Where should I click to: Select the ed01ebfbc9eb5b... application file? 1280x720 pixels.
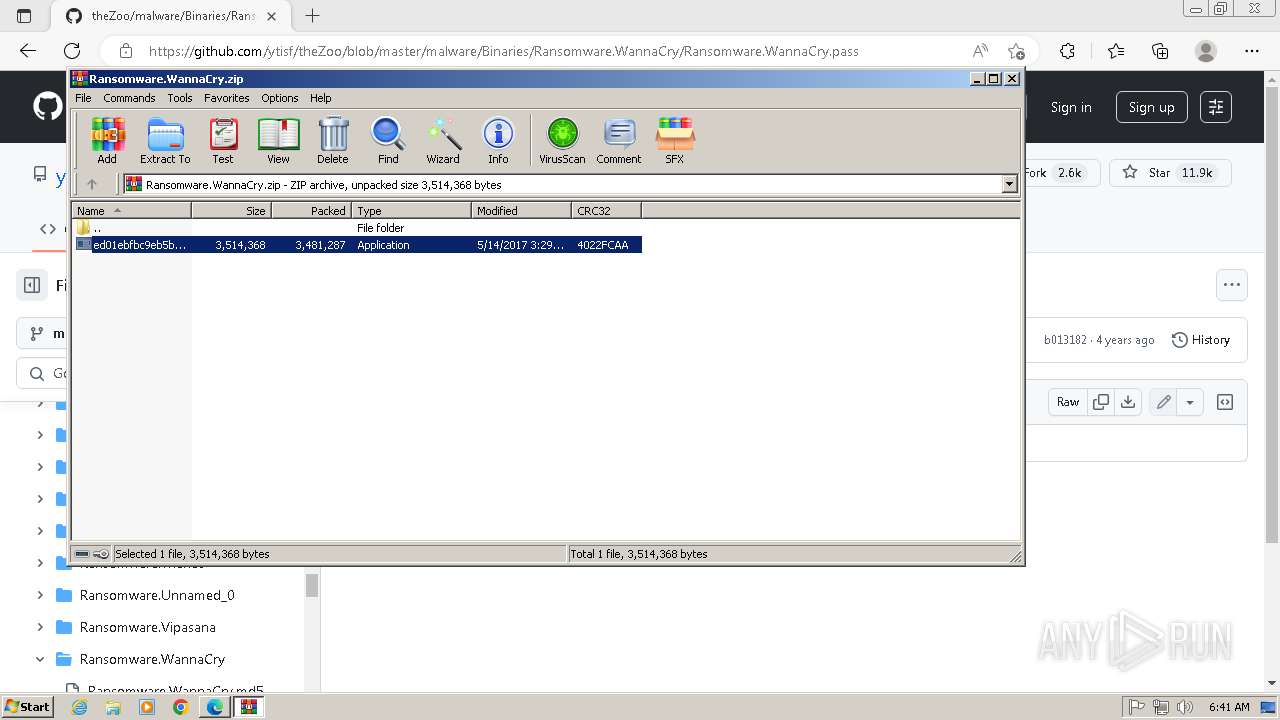358,245
